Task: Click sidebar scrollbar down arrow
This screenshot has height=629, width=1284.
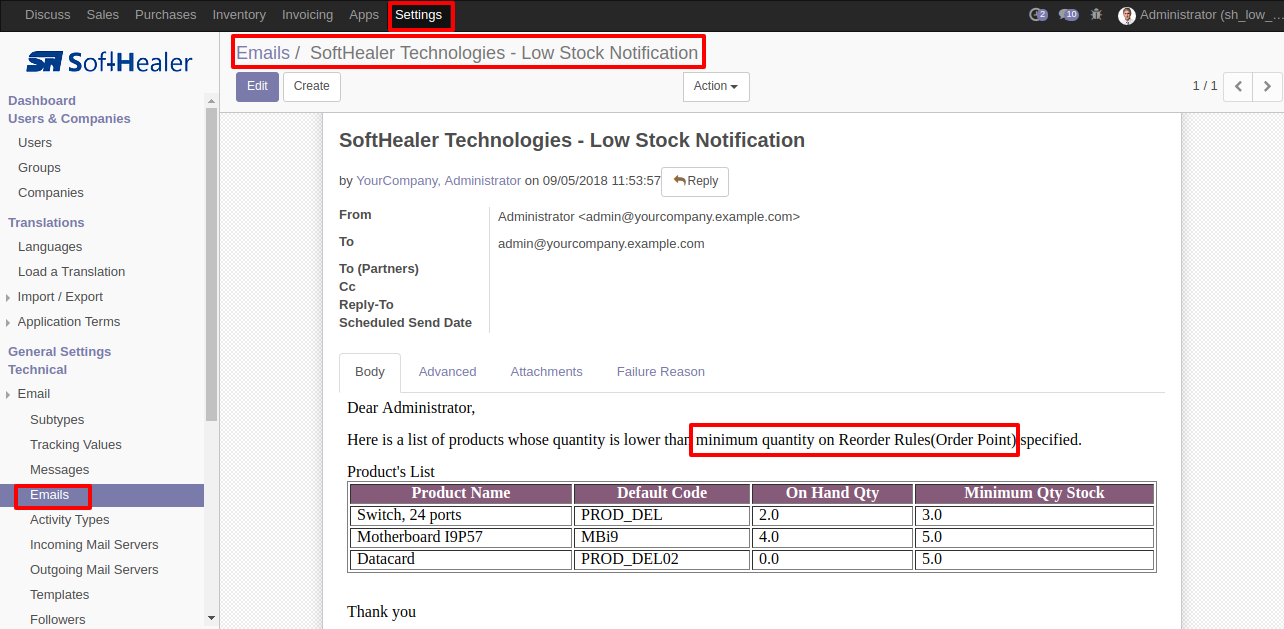Action: 211,618
